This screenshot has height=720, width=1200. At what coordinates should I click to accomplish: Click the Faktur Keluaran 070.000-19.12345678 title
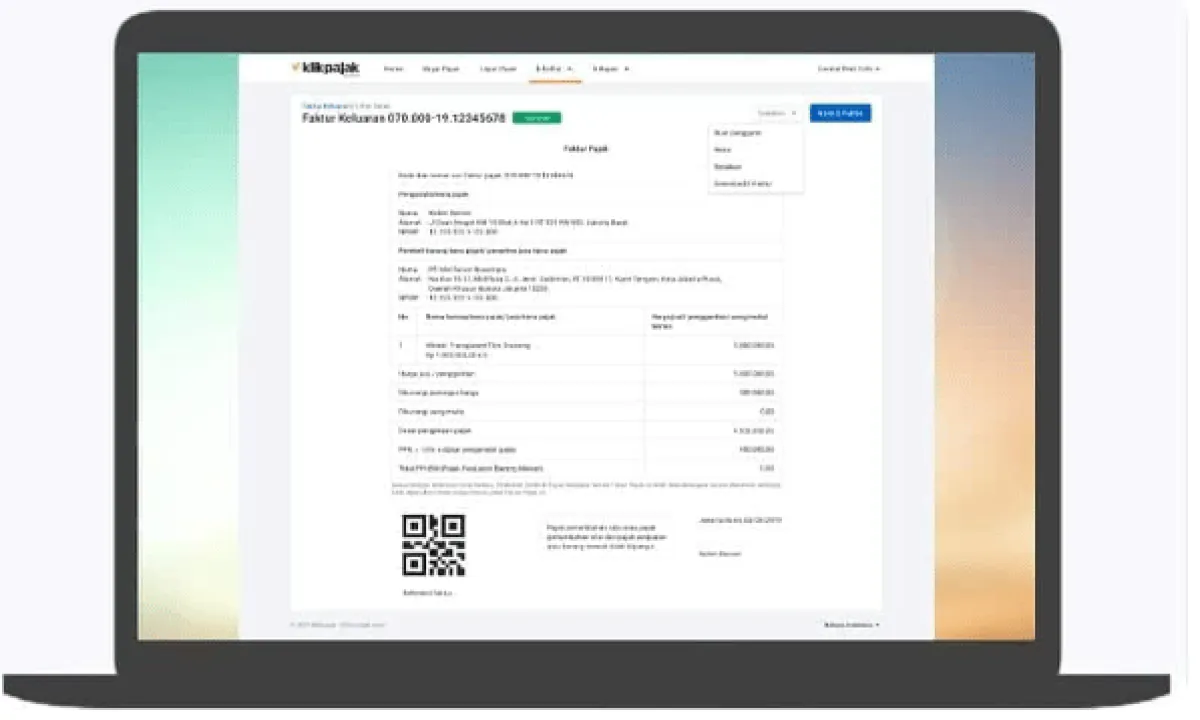point(404,118)
